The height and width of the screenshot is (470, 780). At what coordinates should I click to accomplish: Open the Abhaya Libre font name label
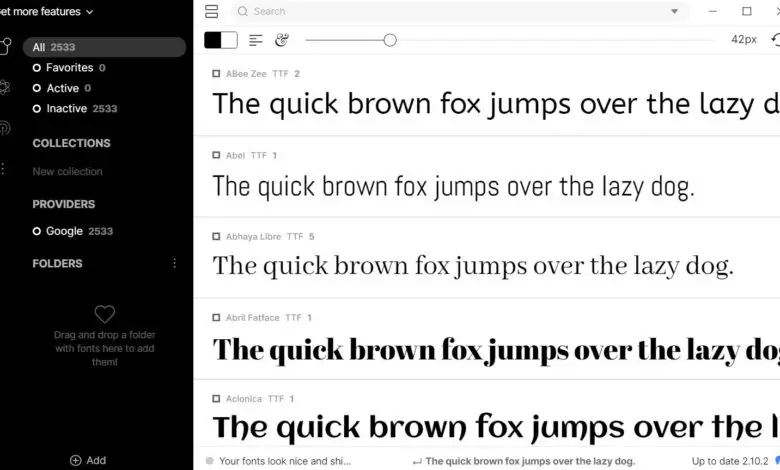[x=253, y=236]
